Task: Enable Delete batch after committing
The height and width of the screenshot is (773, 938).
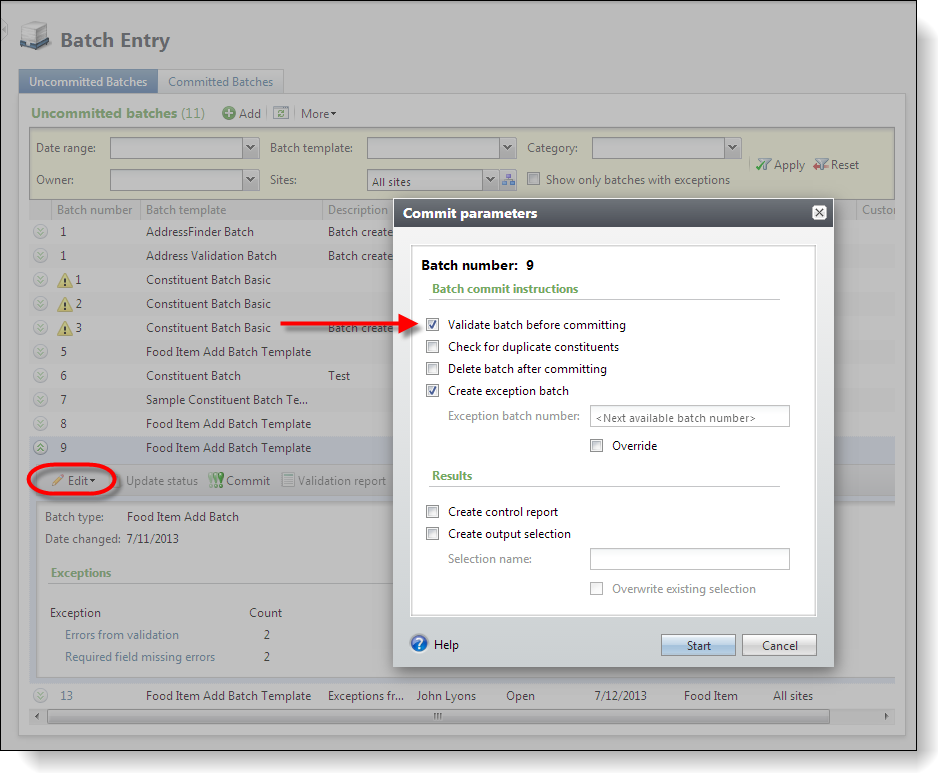Action: [433, 369]
